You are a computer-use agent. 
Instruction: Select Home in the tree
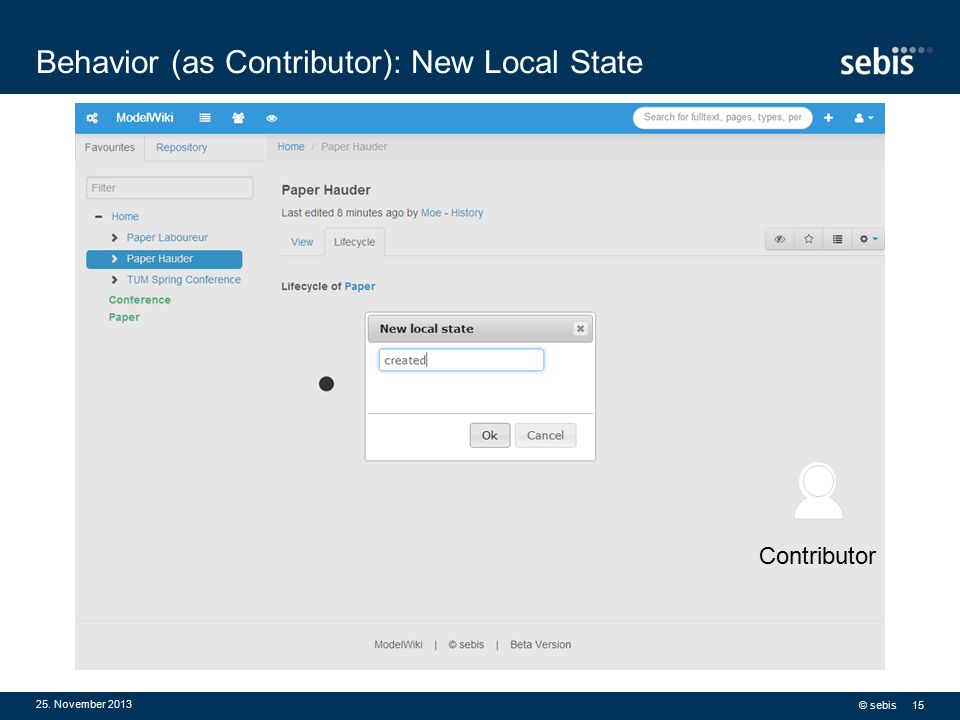coord(125,217)
